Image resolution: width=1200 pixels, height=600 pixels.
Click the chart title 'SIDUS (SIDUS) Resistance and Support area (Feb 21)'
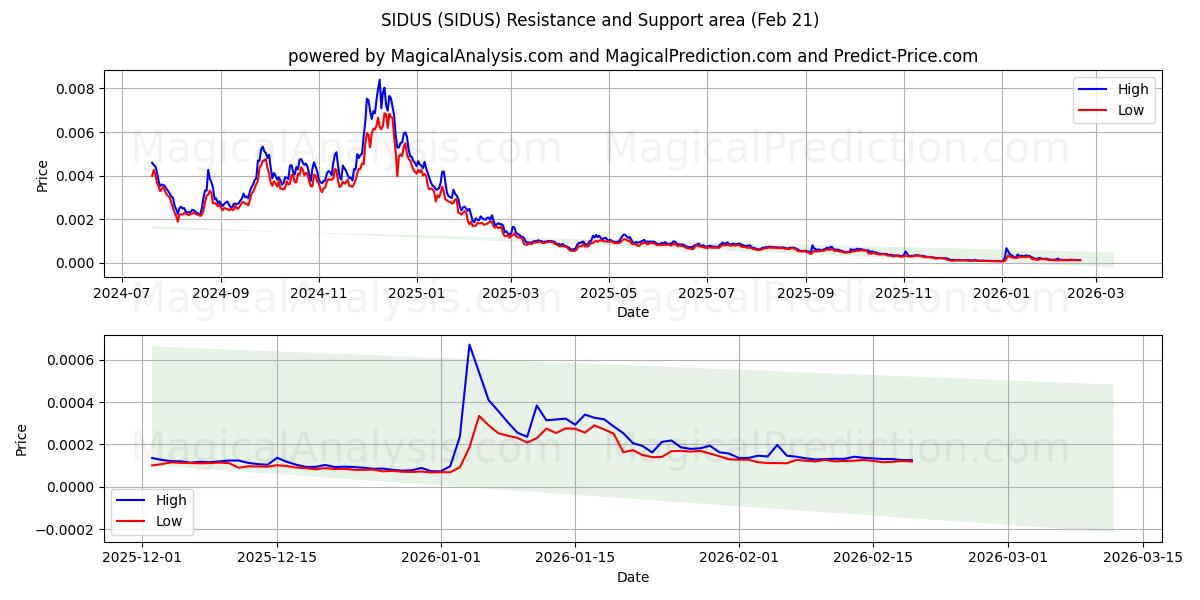tap(600, 20)
